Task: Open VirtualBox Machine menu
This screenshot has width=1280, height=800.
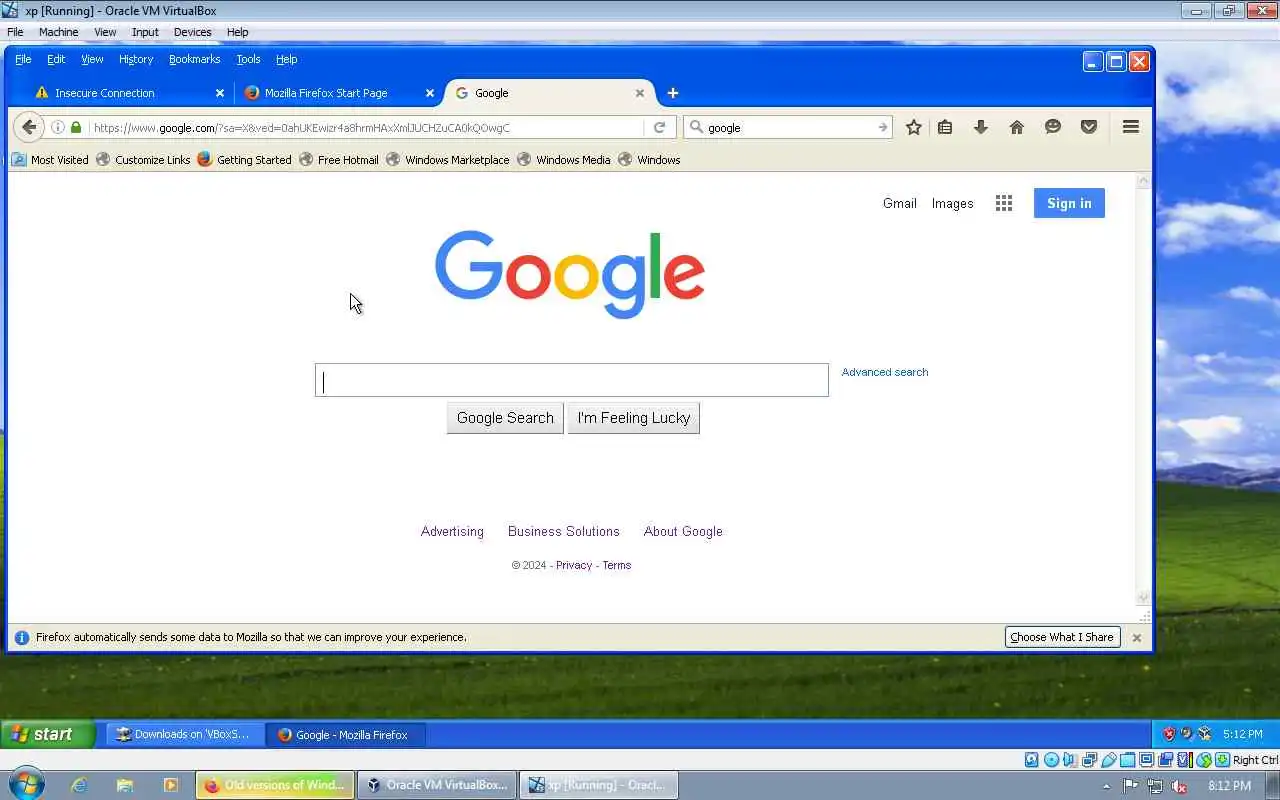Action: click(58, 32)
